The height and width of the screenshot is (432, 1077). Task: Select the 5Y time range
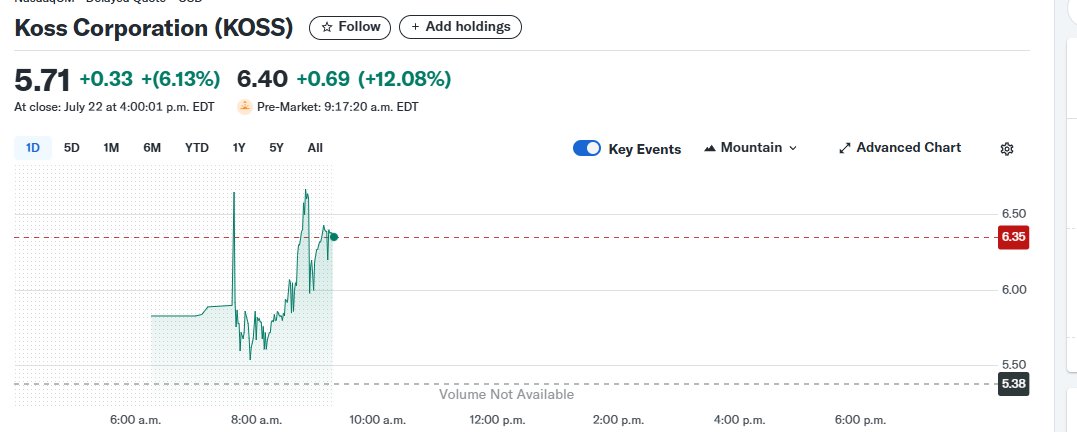[276, 148]
